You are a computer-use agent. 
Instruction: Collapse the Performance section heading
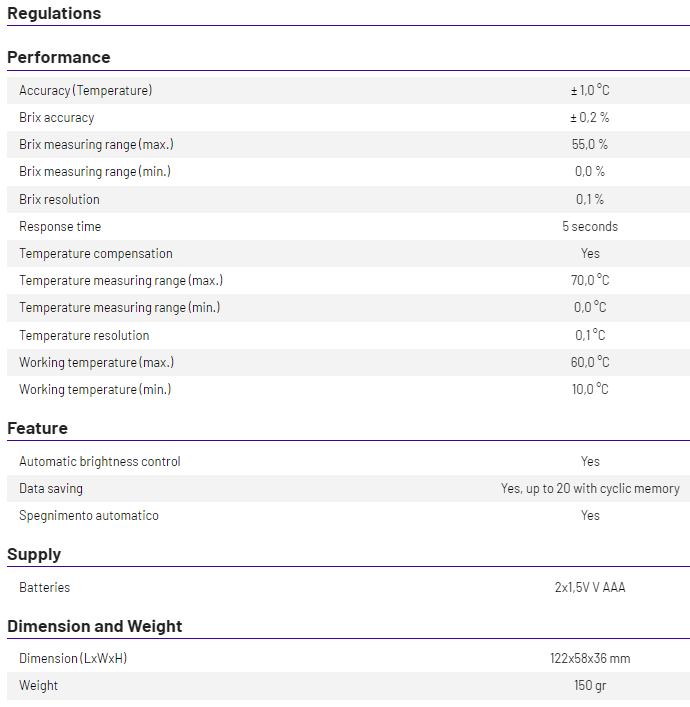[59, 57]
